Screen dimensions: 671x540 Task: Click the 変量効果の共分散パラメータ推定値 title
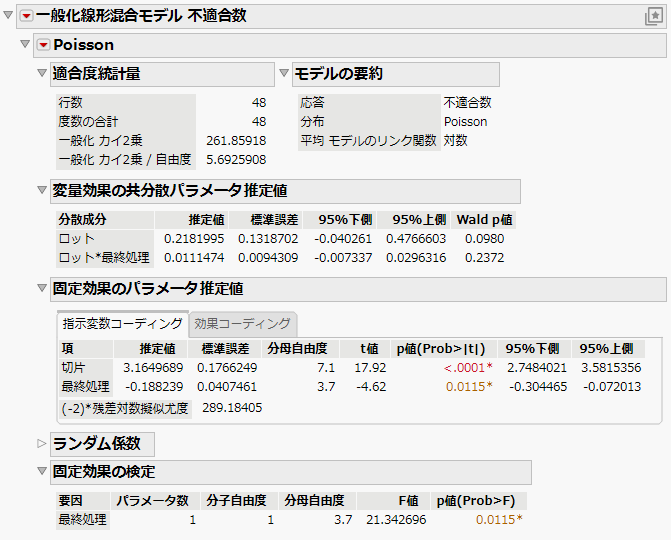pos(169,190)
